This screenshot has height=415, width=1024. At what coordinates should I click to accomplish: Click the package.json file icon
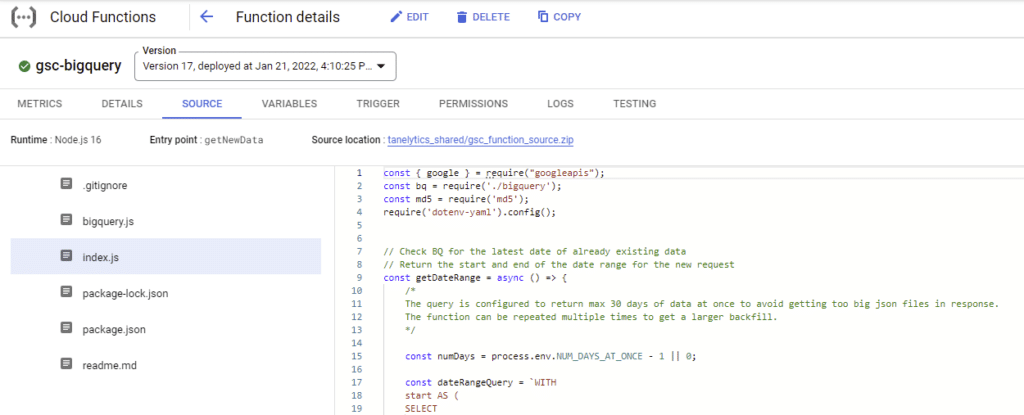[x=66, y=328]
